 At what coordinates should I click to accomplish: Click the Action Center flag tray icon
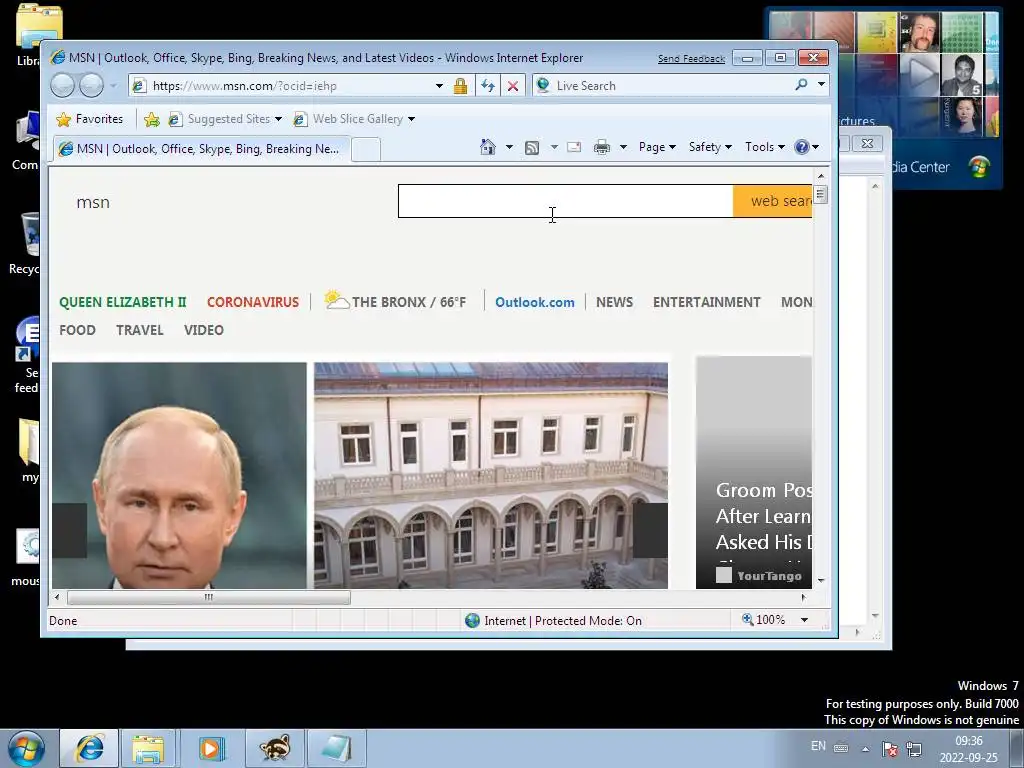889,749
